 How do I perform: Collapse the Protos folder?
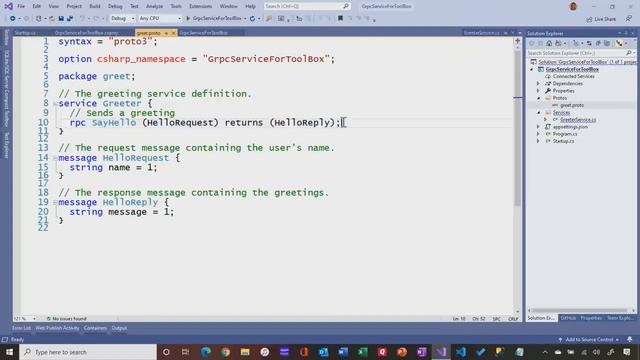(538, 98)
